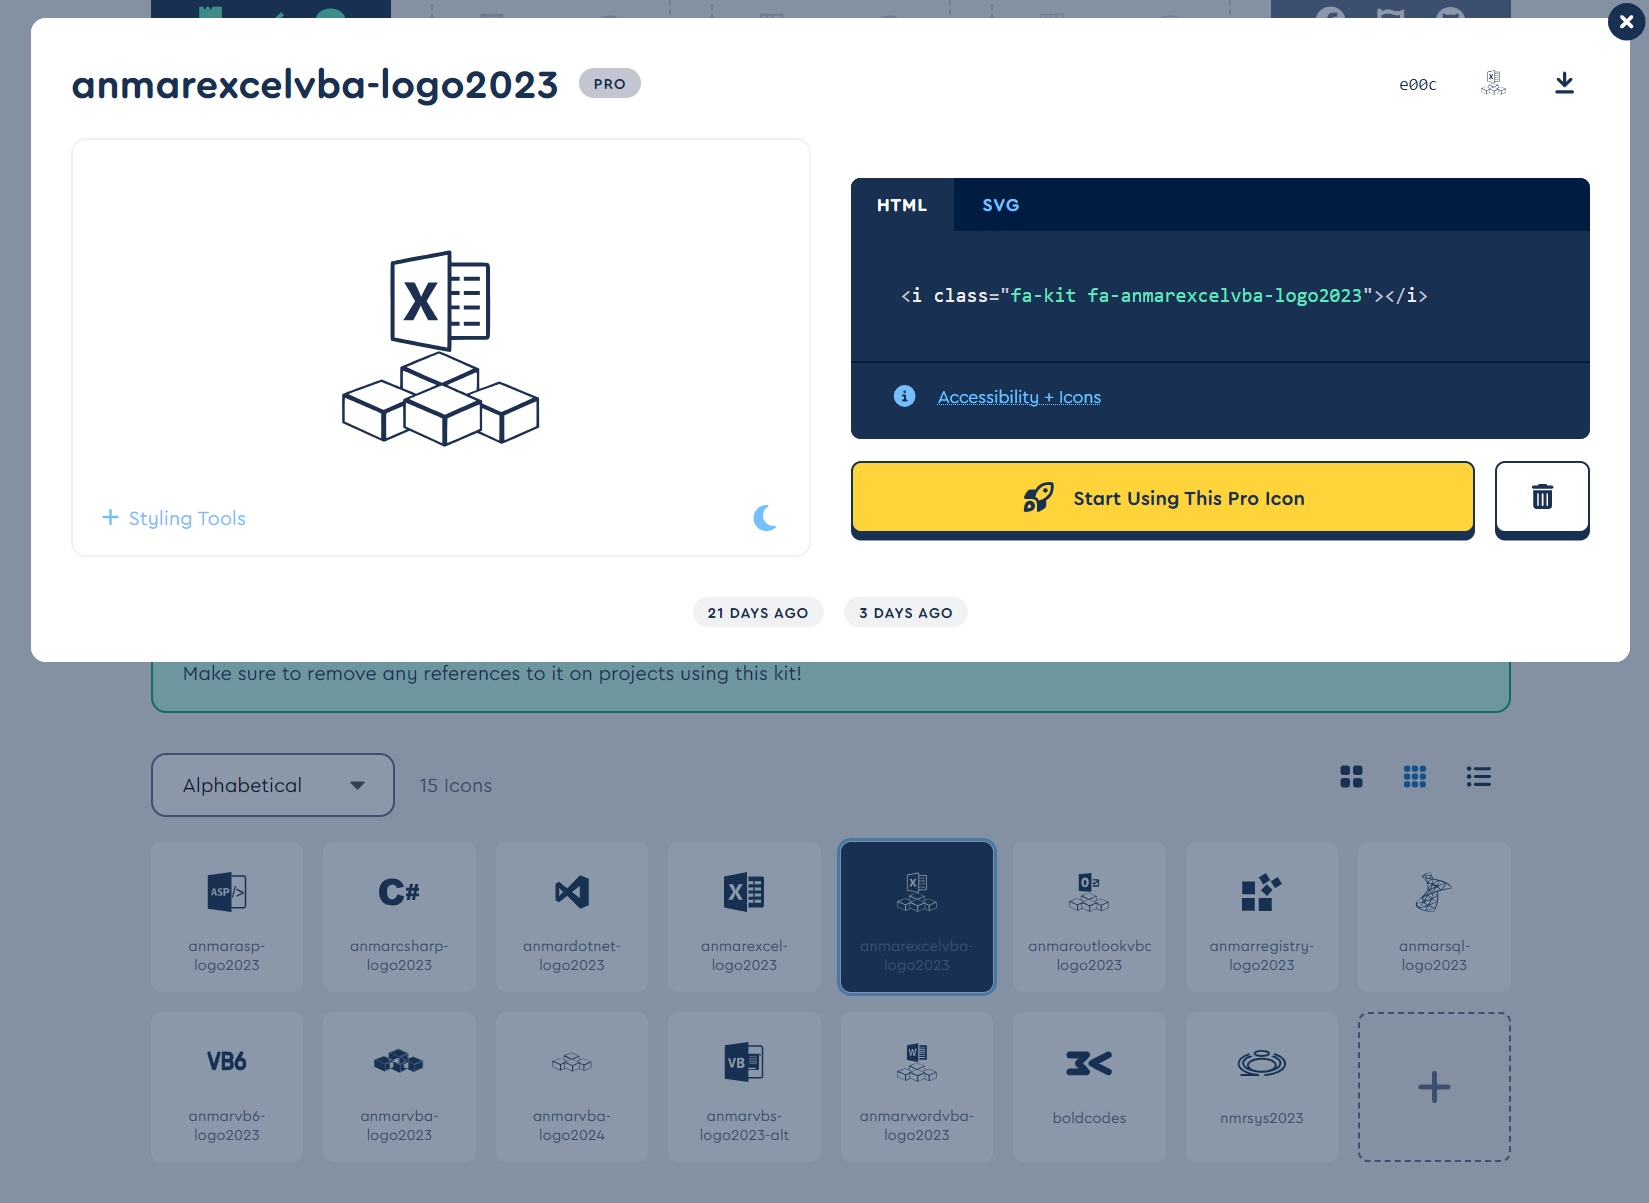Switch to list view
1649x1203 pixels.
(x=1478, y=777)
